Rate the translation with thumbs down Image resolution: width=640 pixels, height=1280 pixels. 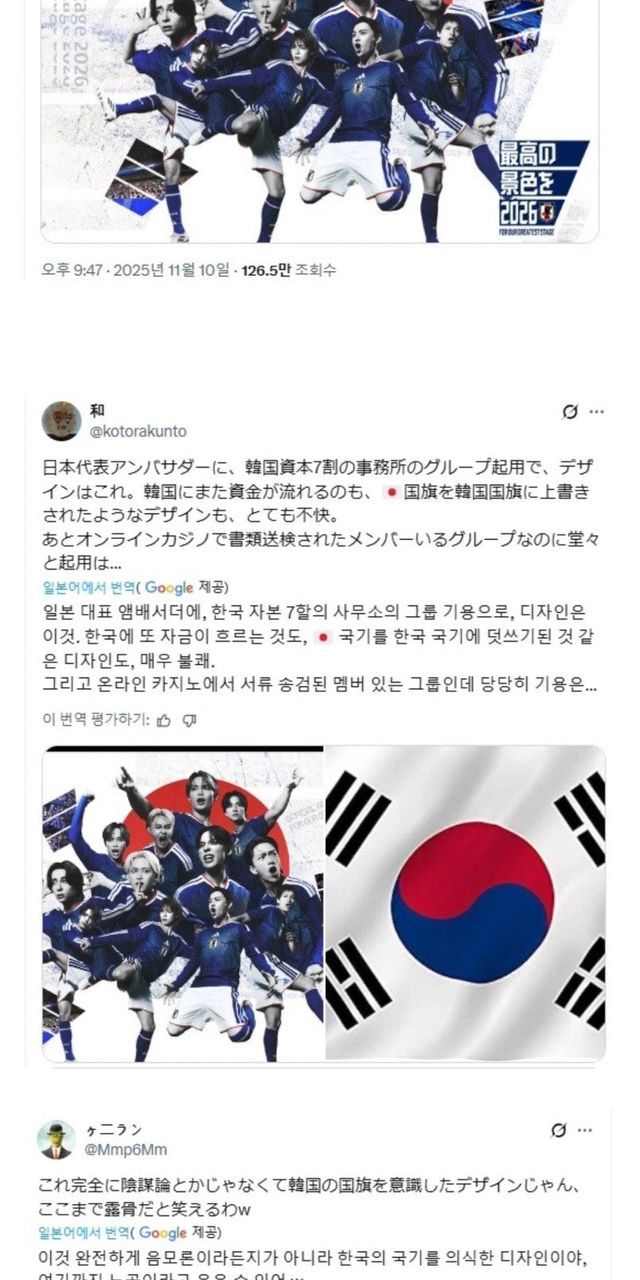point(190,719)
